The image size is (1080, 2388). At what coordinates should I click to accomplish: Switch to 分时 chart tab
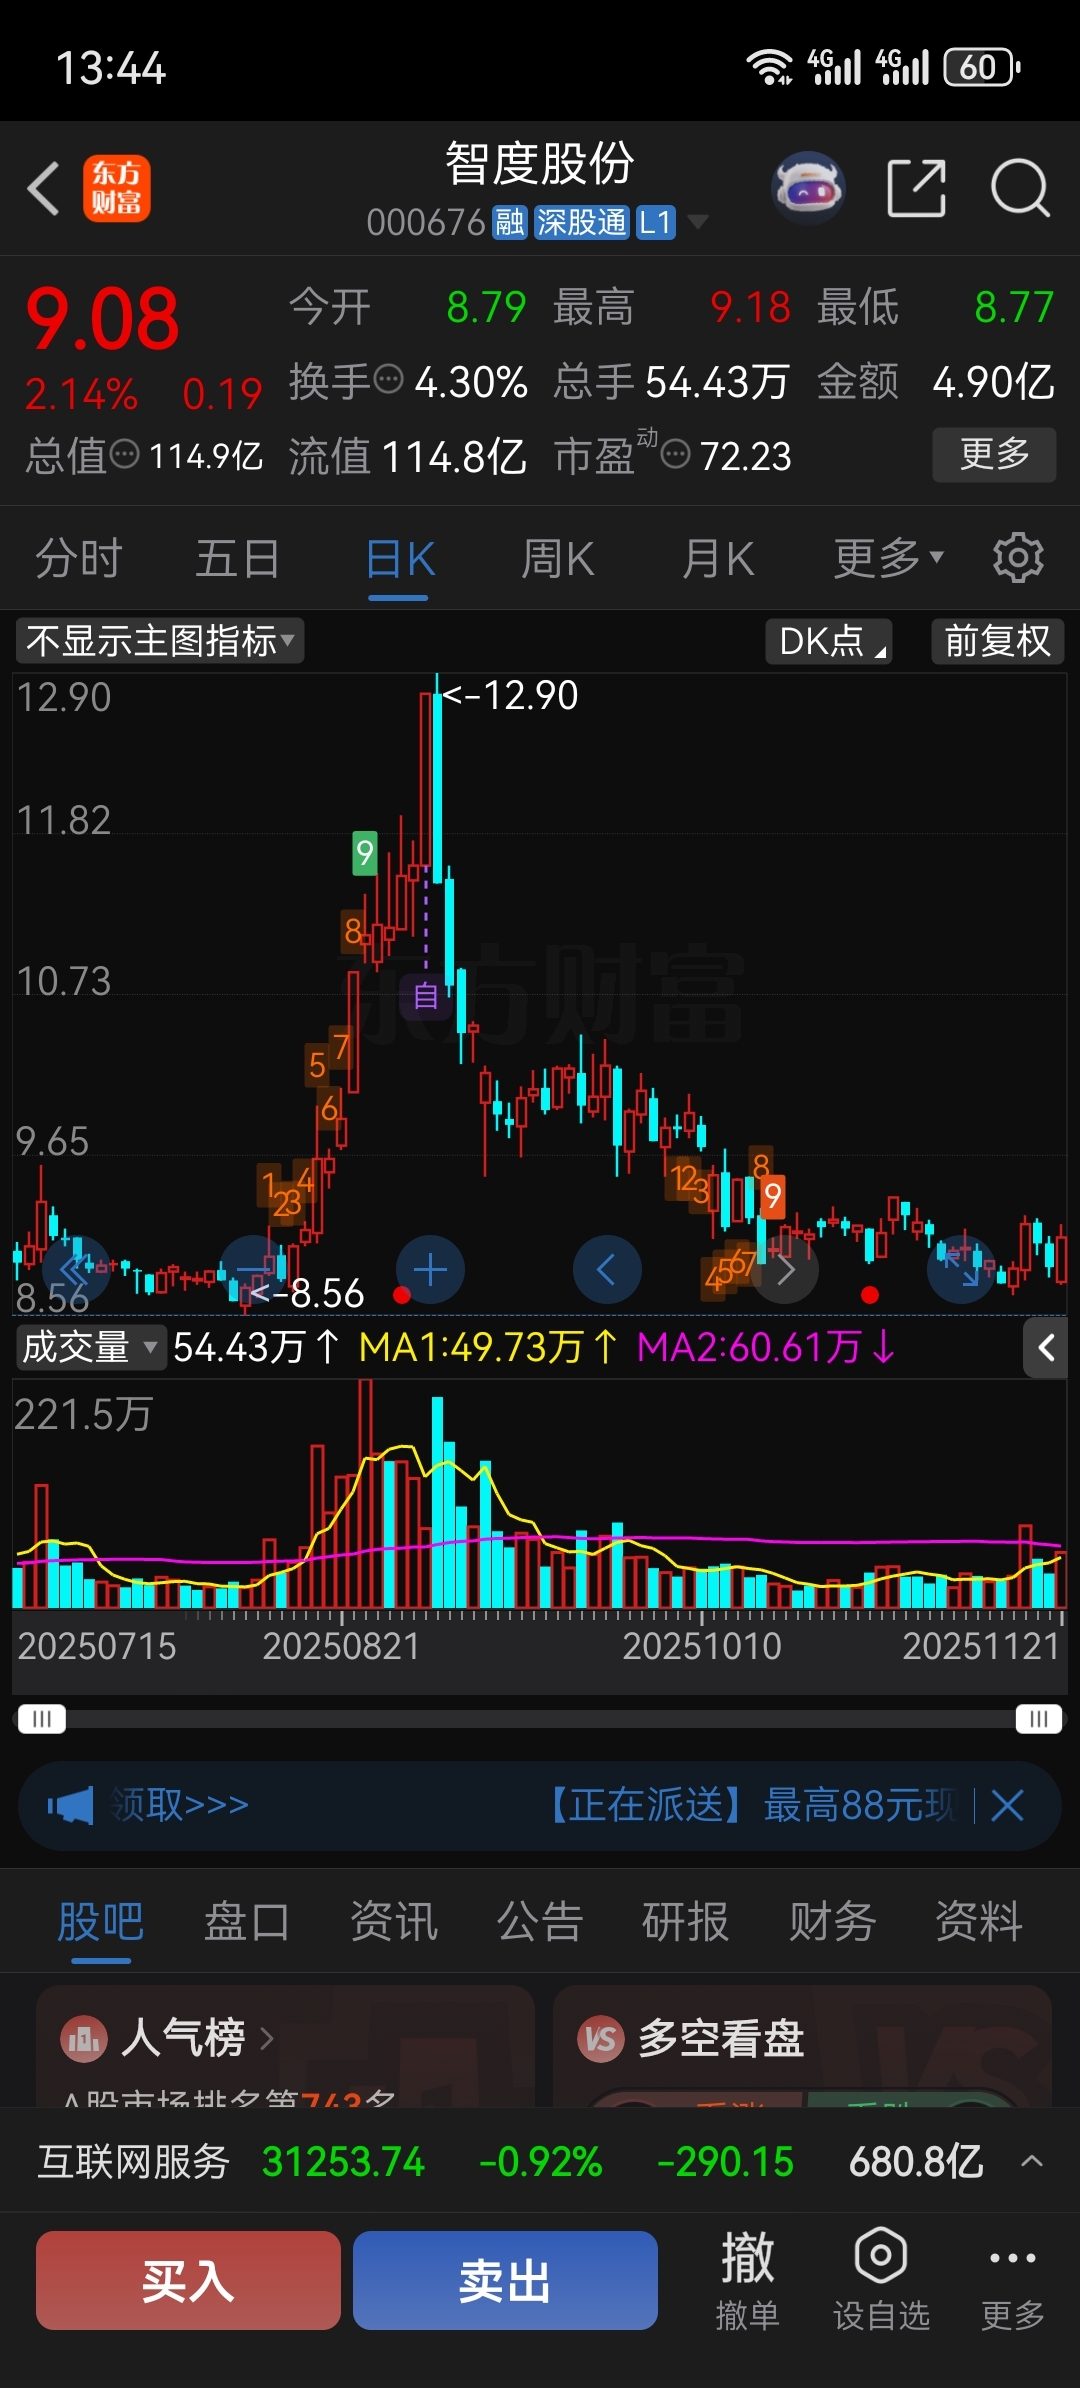[x=79, y=558]
